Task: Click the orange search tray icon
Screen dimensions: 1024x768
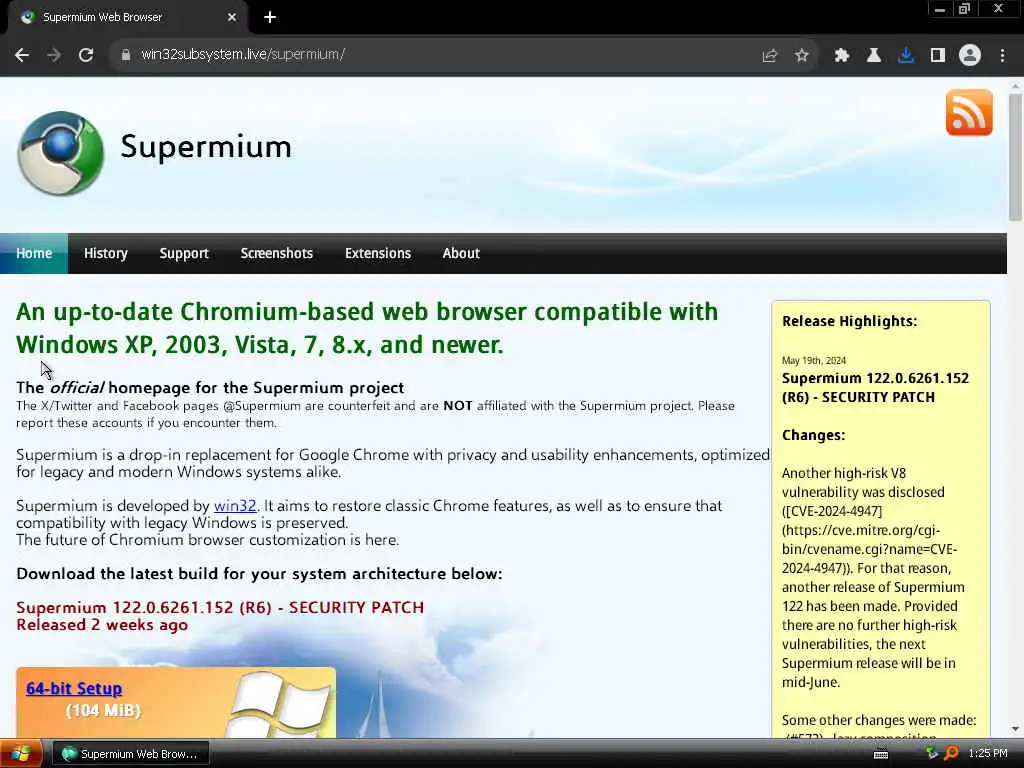Action: [x=952, y=753]
